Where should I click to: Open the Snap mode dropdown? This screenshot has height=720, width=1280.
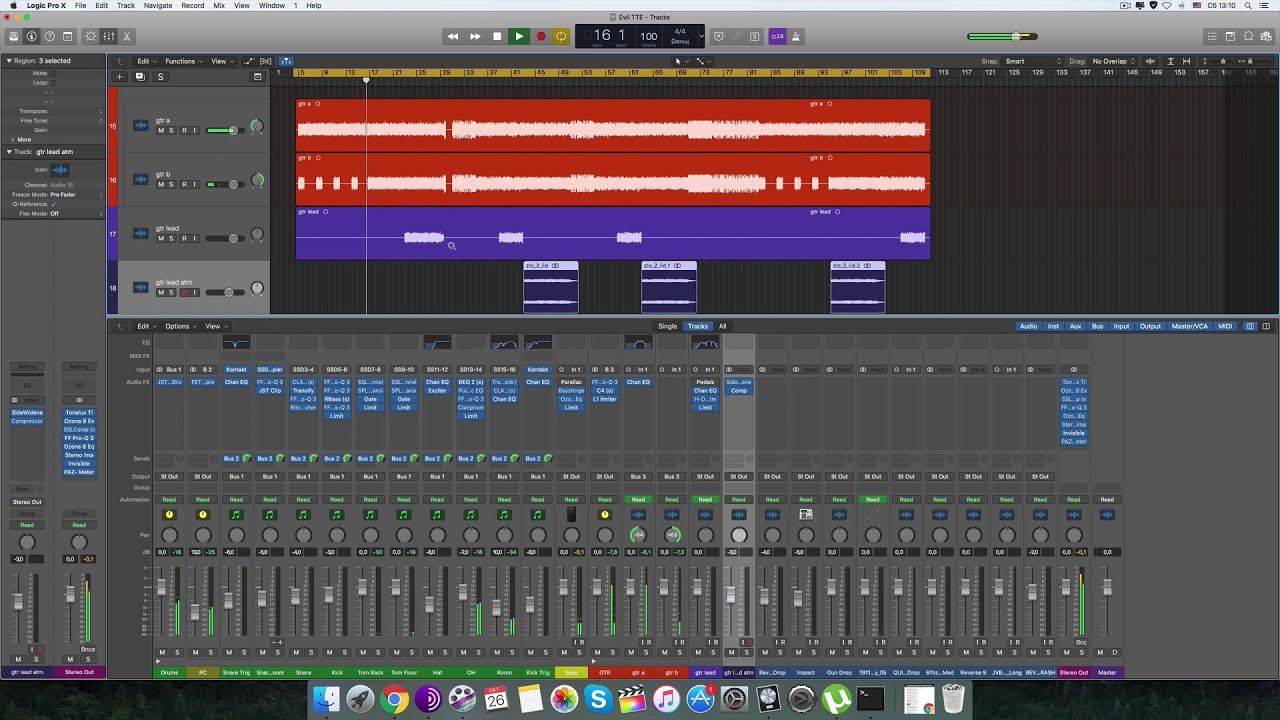[1034, 61]
